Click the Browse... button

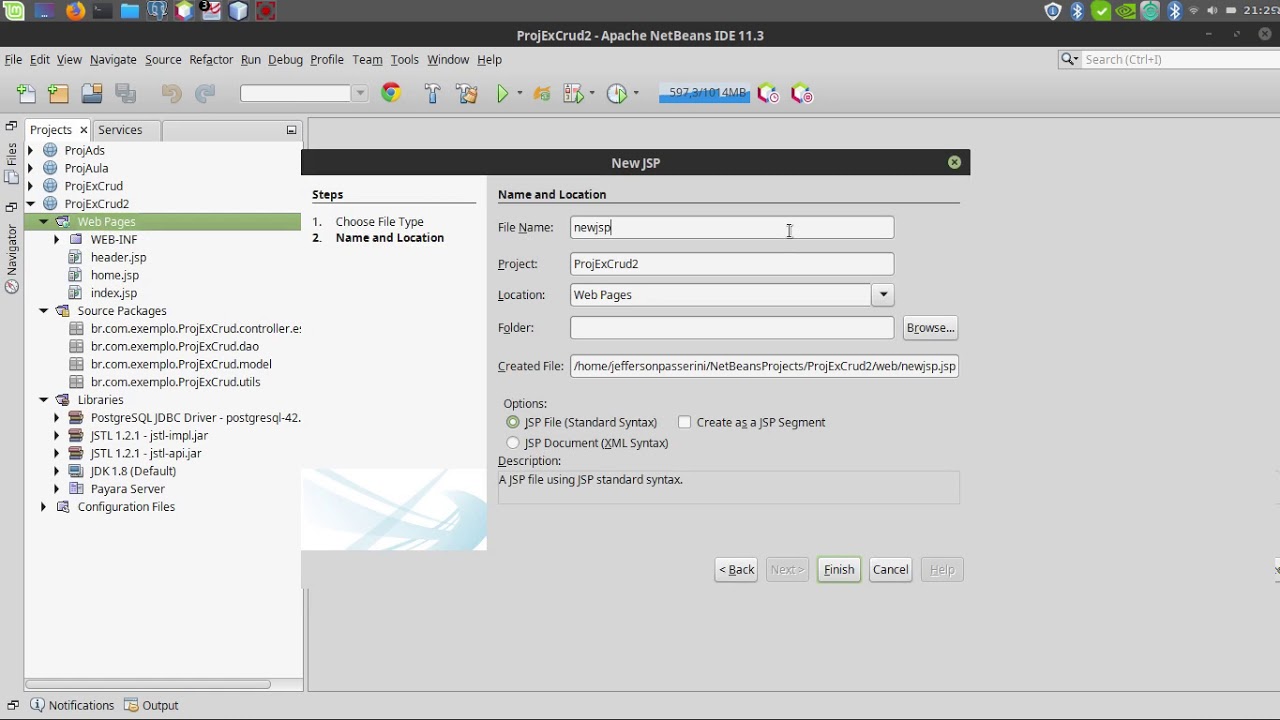tap(930, 328)
